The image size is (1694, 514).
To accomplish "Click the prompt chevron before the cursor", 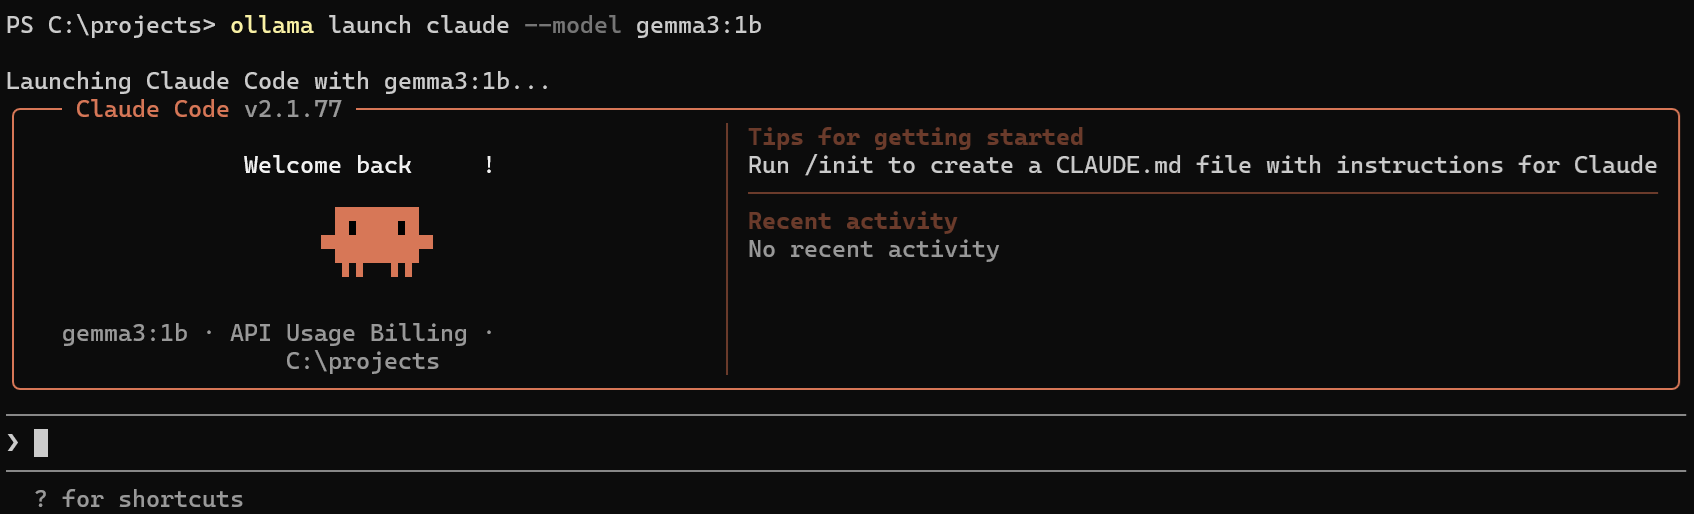I will tap(13, 442).
